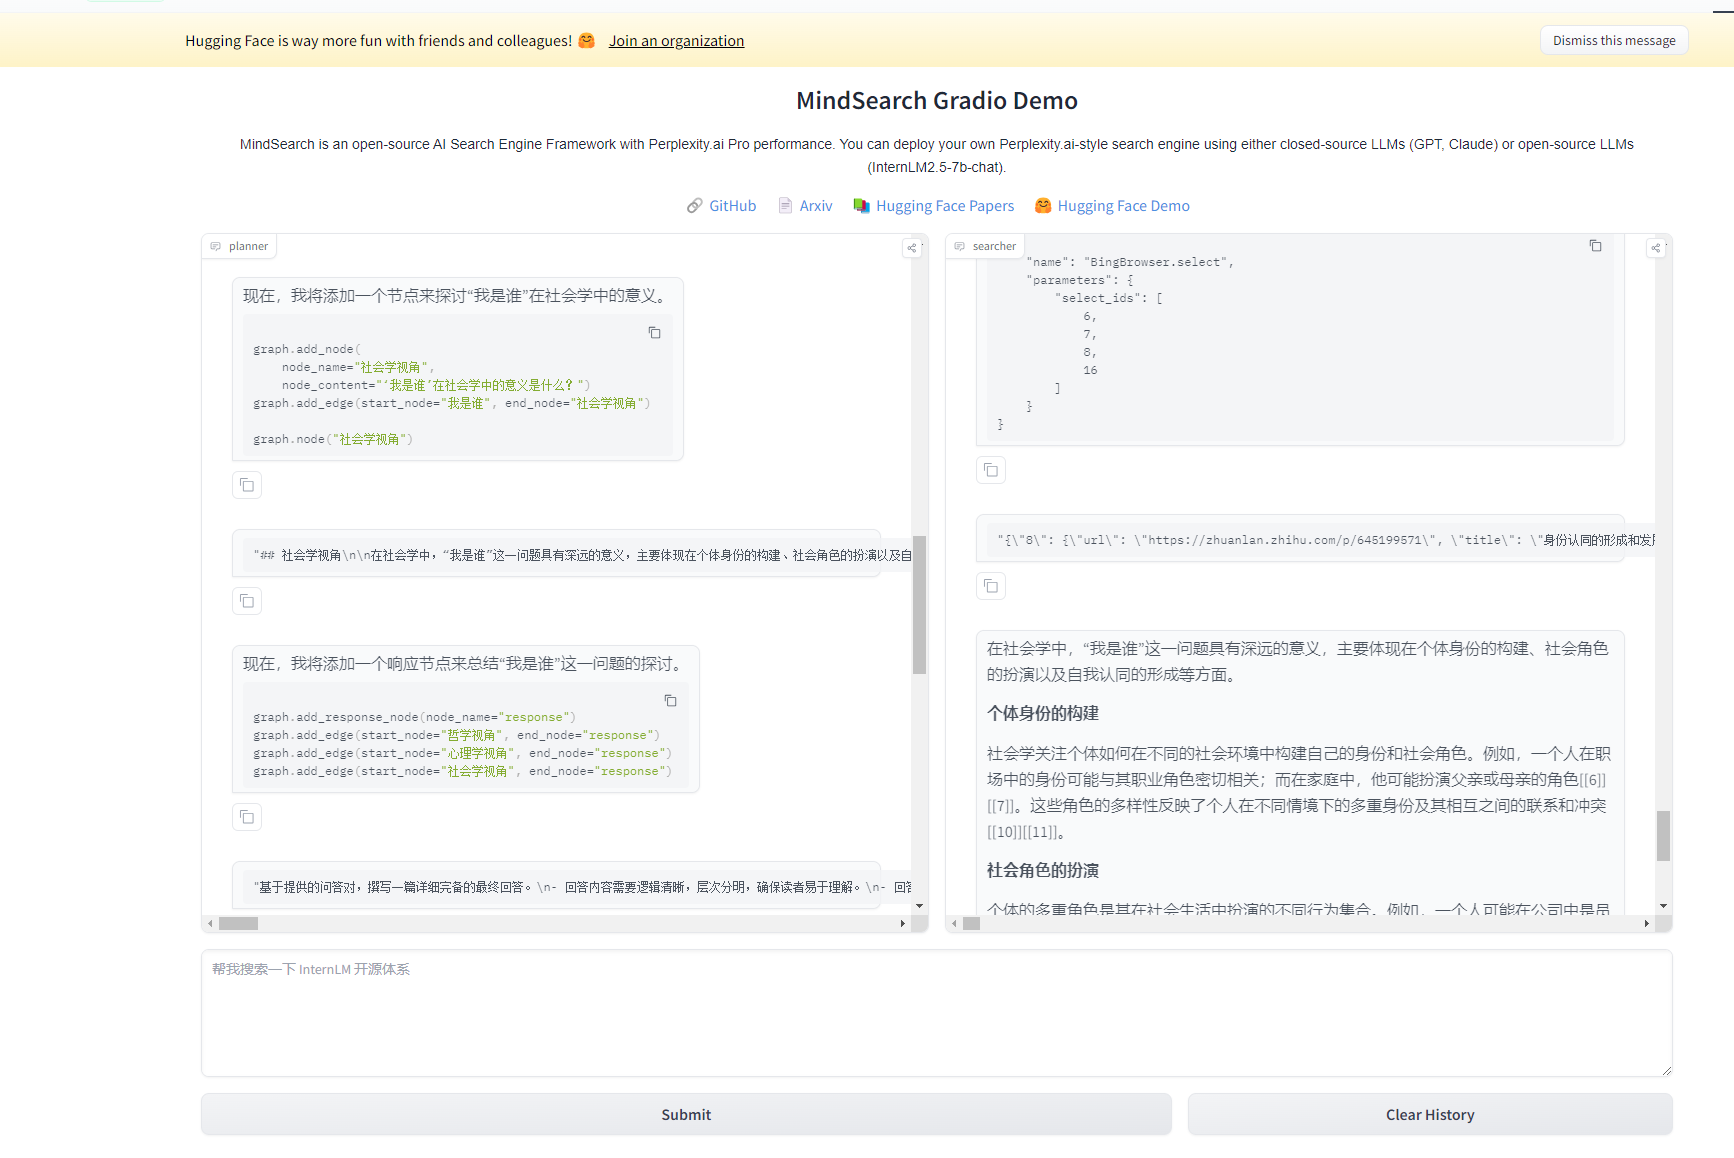The image size is (1734, 1158).
Task: Open the GitHub link
Action: (x=732, y=206)
